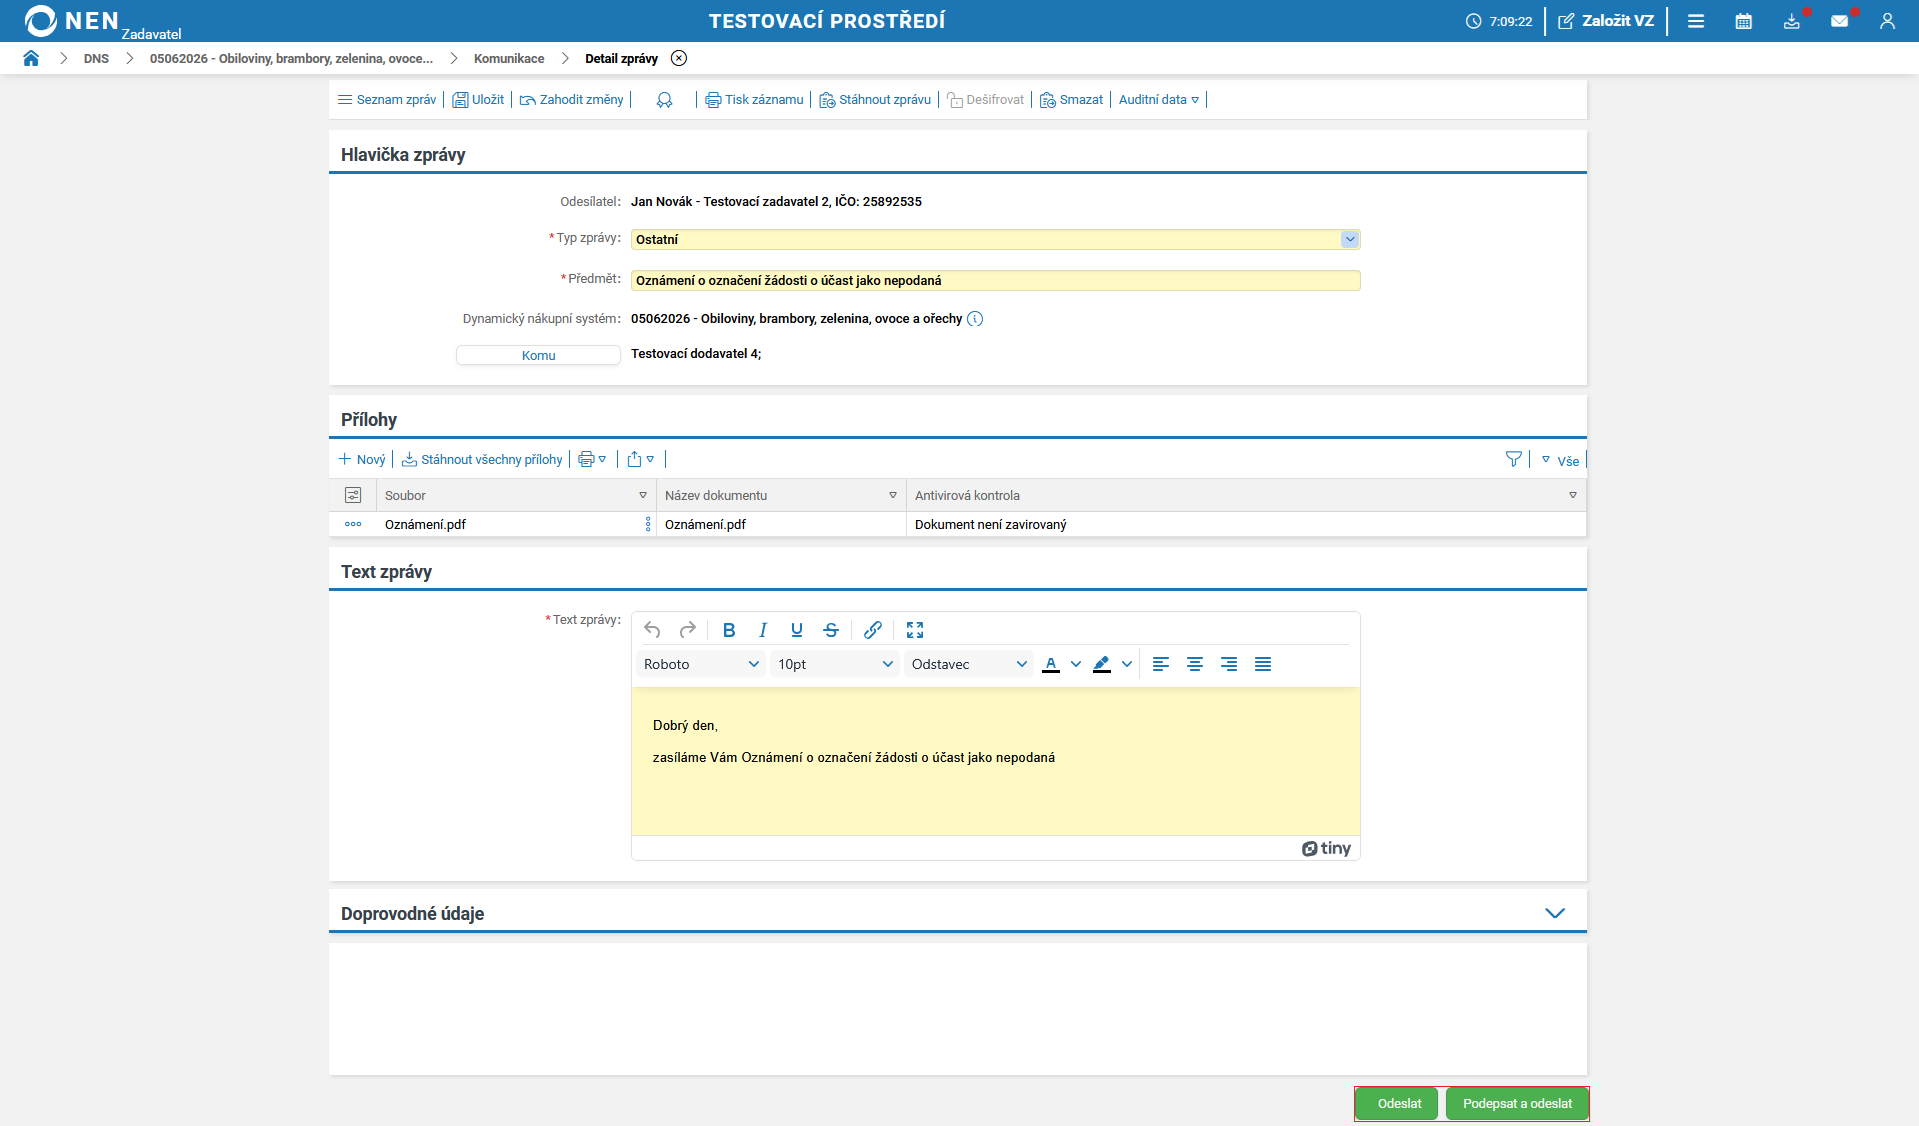The image size is (1919, 1126).
Task: Open attachments export dropdown
Action: tap(641, 460)
